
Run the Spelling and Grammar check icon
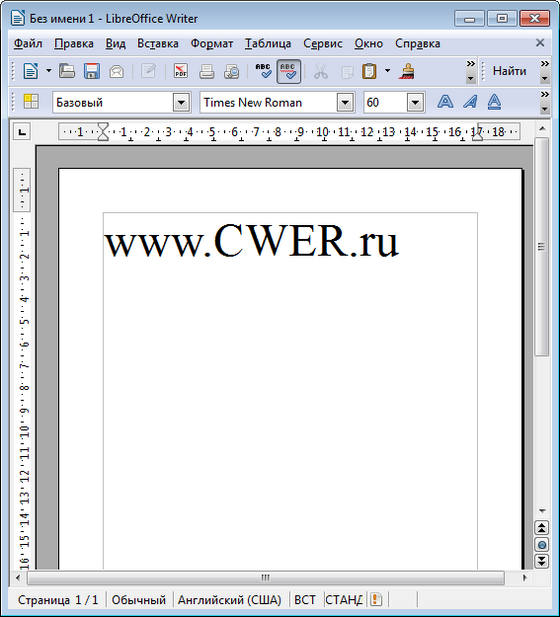264,71
